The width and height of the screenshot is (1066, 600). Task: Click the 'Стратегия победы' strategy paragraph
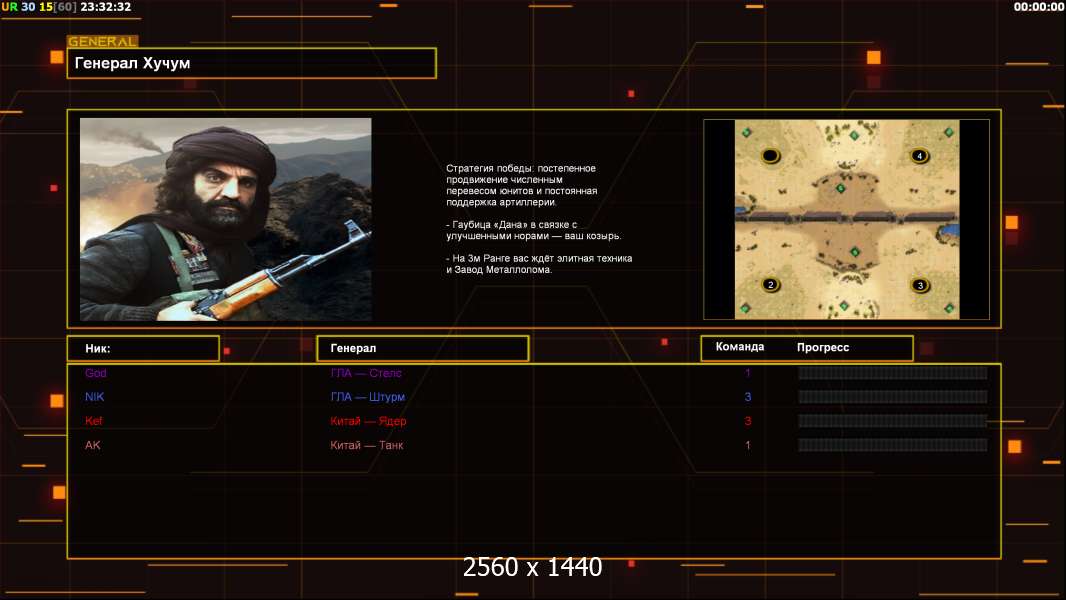click(521, 185)
